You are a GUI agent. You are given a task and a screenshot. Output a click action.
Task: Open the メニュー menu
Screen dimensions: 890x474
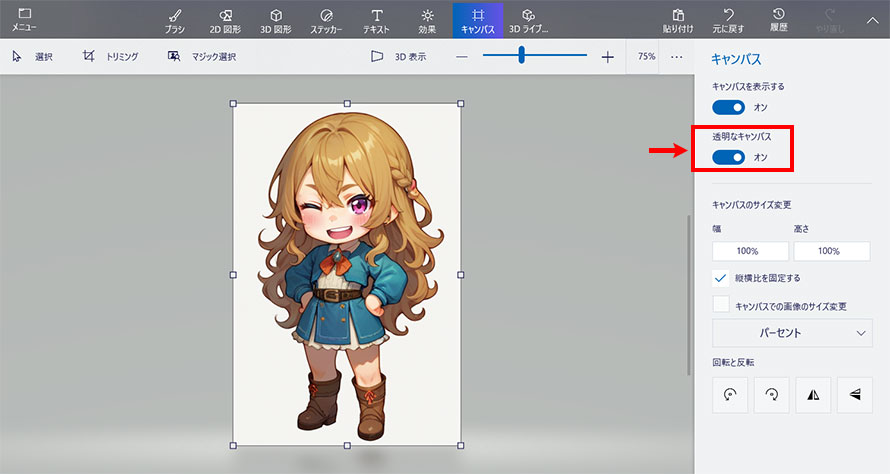click(24, 20)
